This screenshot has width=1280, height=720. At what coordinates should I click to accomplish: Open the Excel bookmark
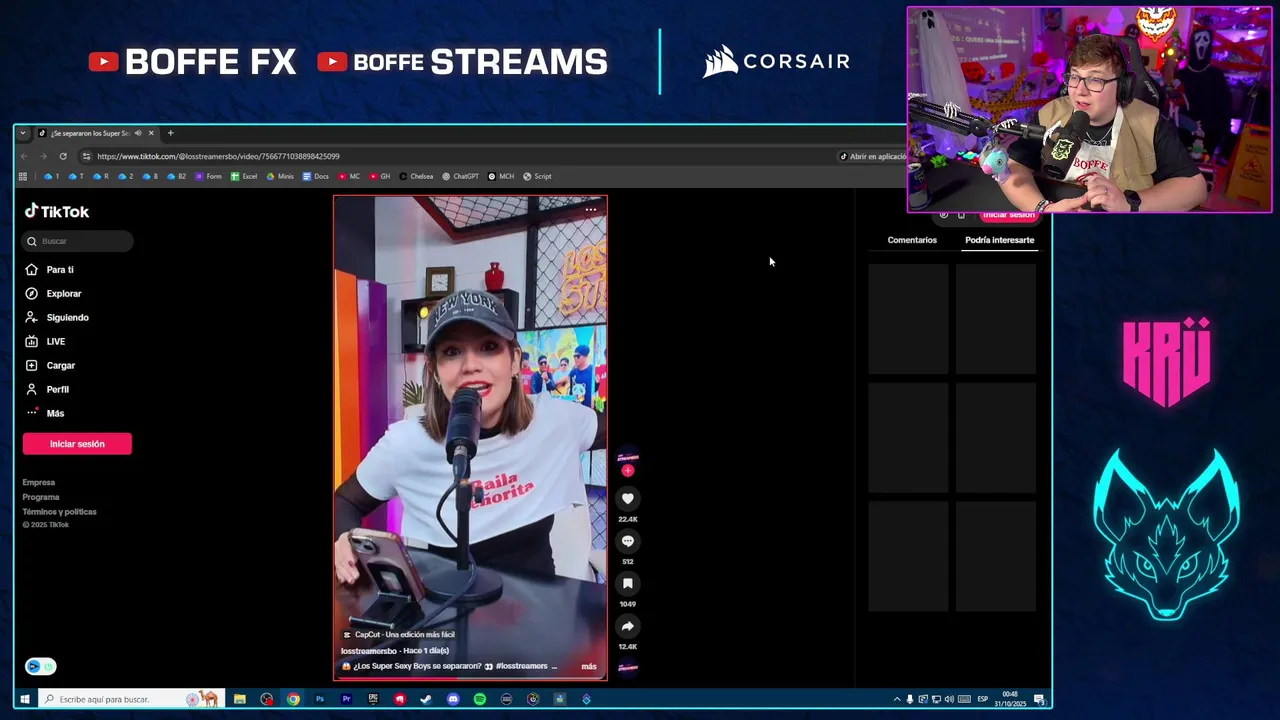coord(244,176)
